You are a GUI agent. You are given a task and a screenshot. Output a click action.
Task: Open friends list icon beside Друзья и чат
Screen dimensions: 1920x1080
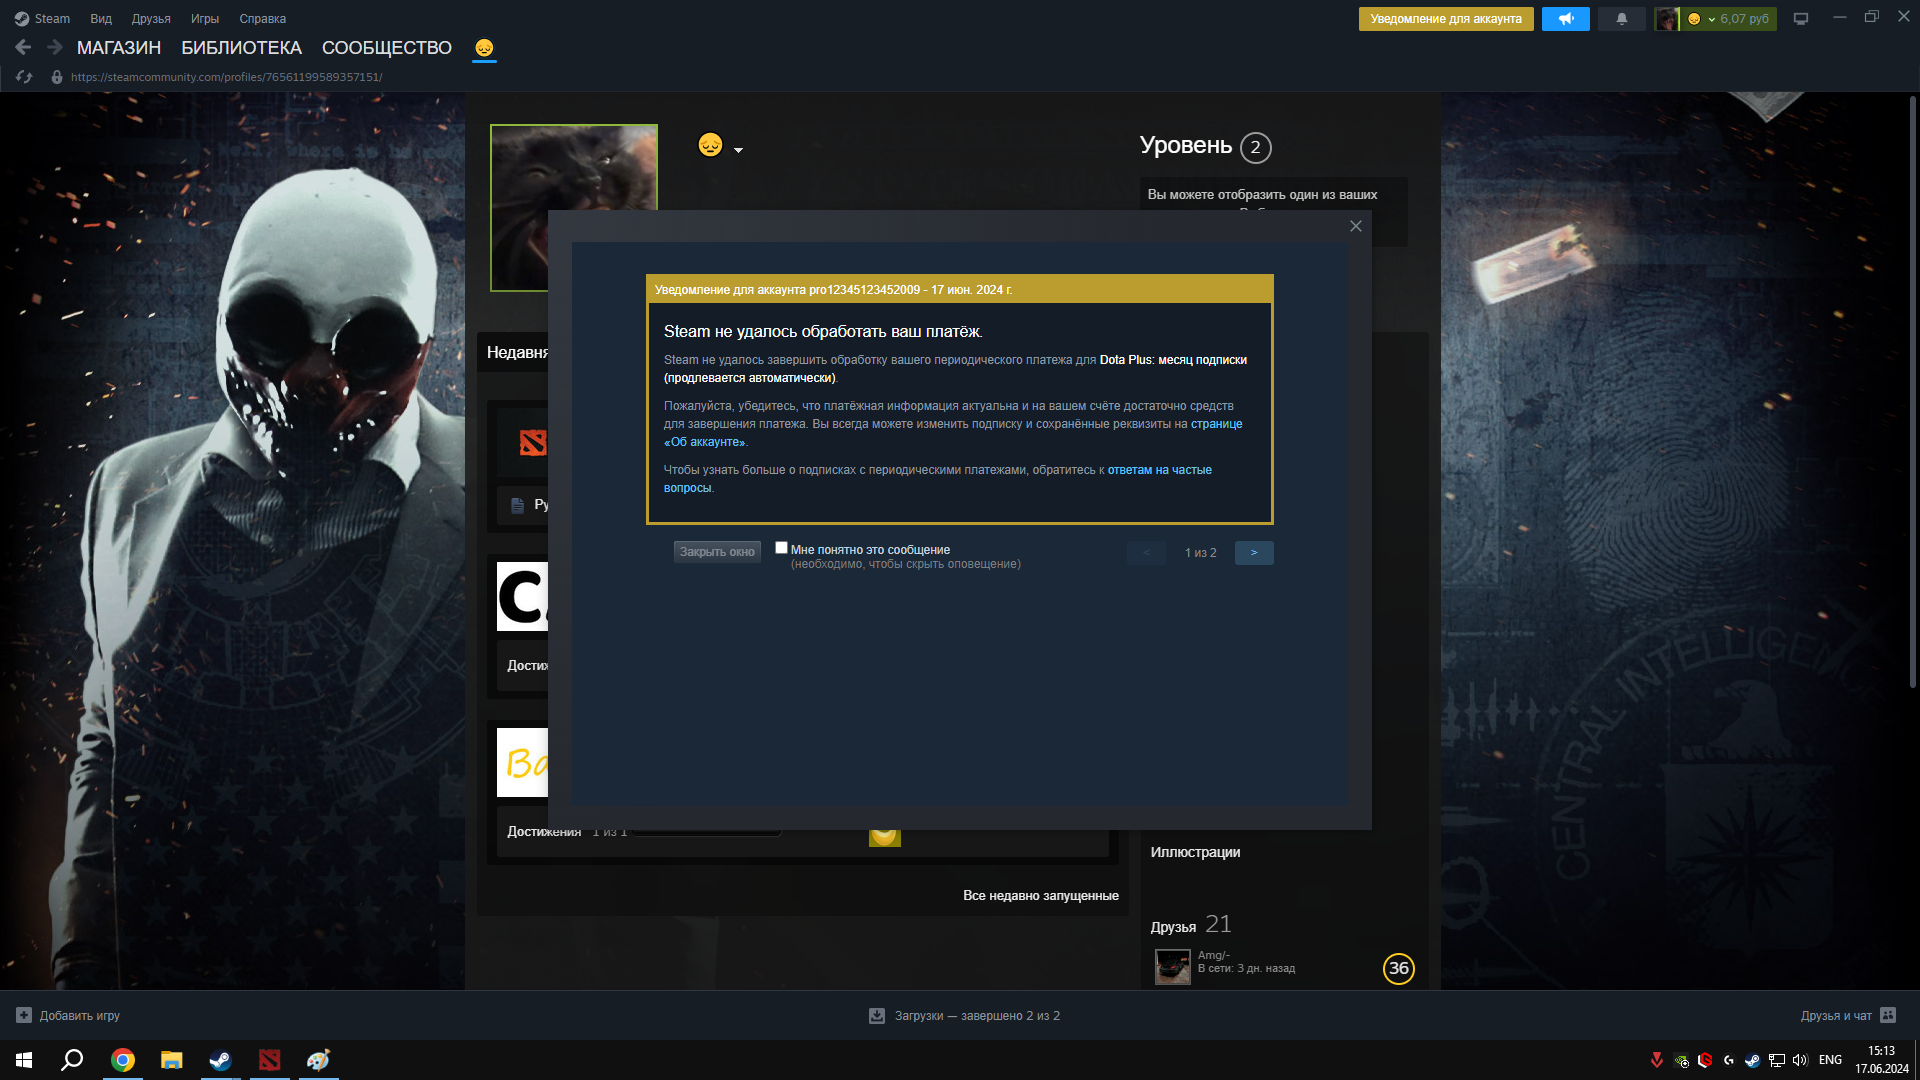[1888, 1015]
